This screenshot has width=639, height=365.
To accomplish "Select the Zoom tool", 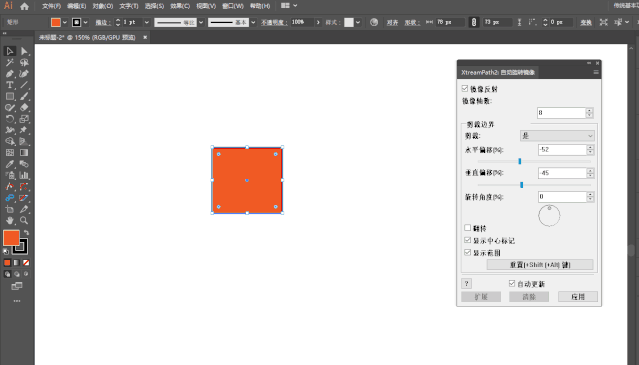I will tap(24, 221).
